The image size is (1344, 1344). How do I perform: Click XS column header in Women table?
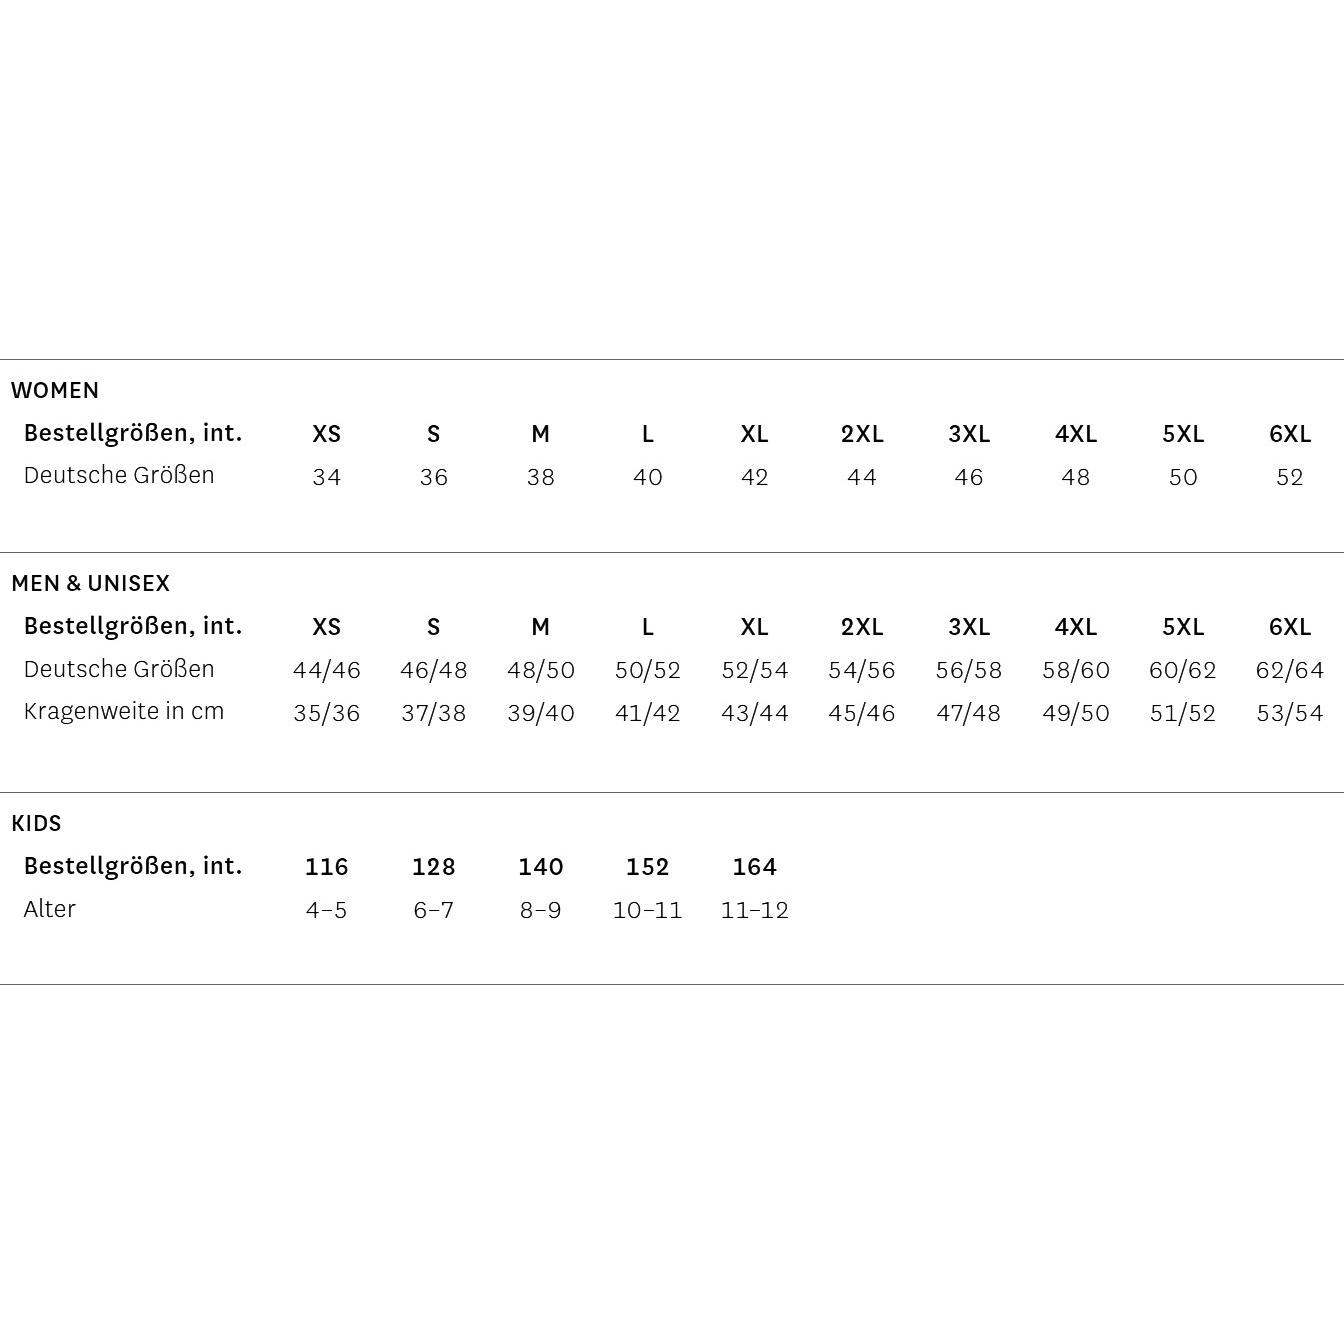[327, 434]
